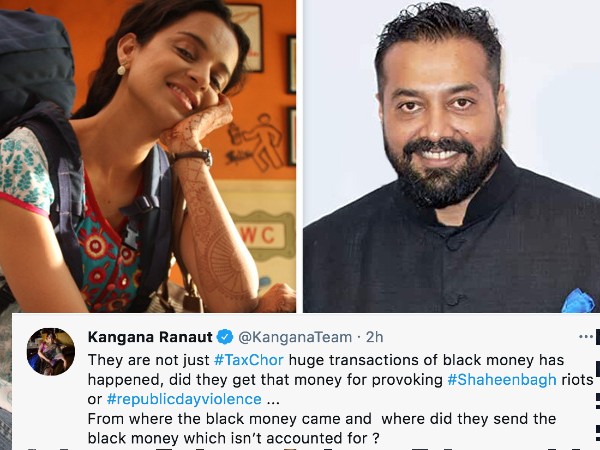
Task: Click the Kangana Ranaut display name
Action: pos(150,337)
